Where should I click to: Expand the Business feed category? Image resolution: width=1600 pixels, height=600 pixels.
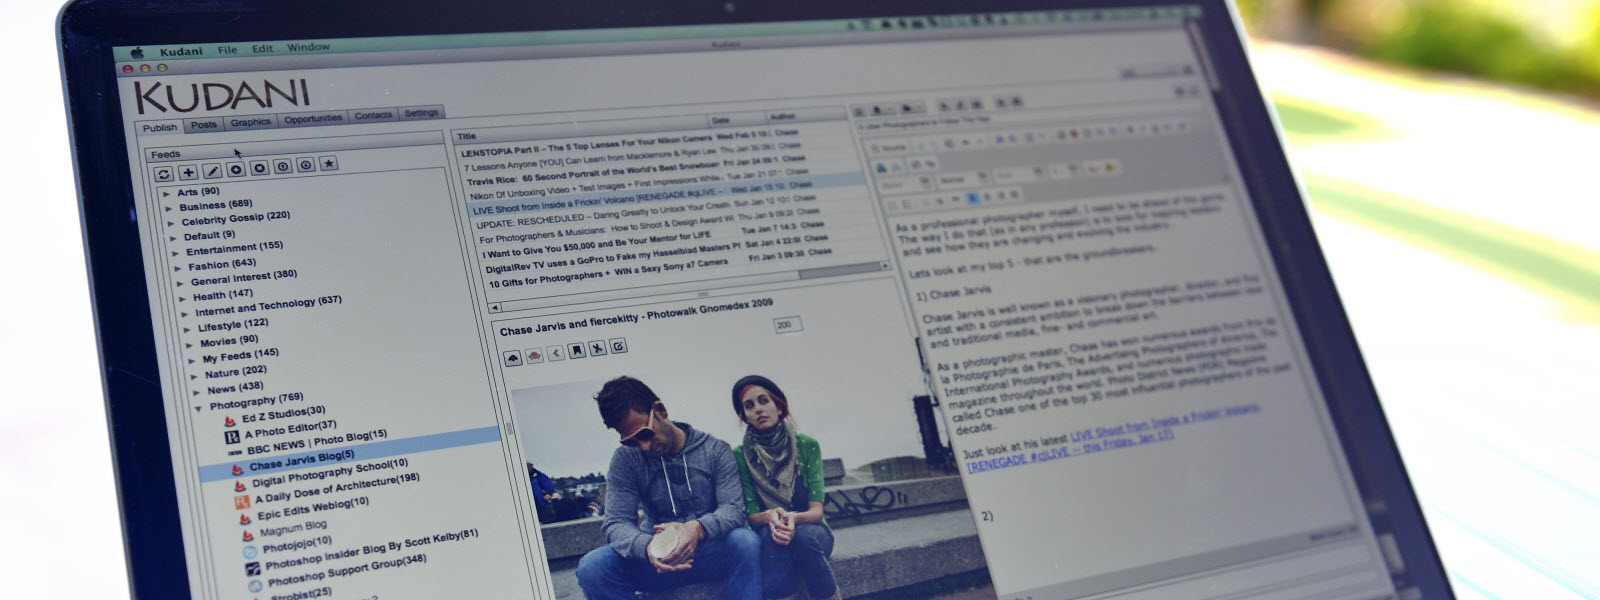coord(169,209)
